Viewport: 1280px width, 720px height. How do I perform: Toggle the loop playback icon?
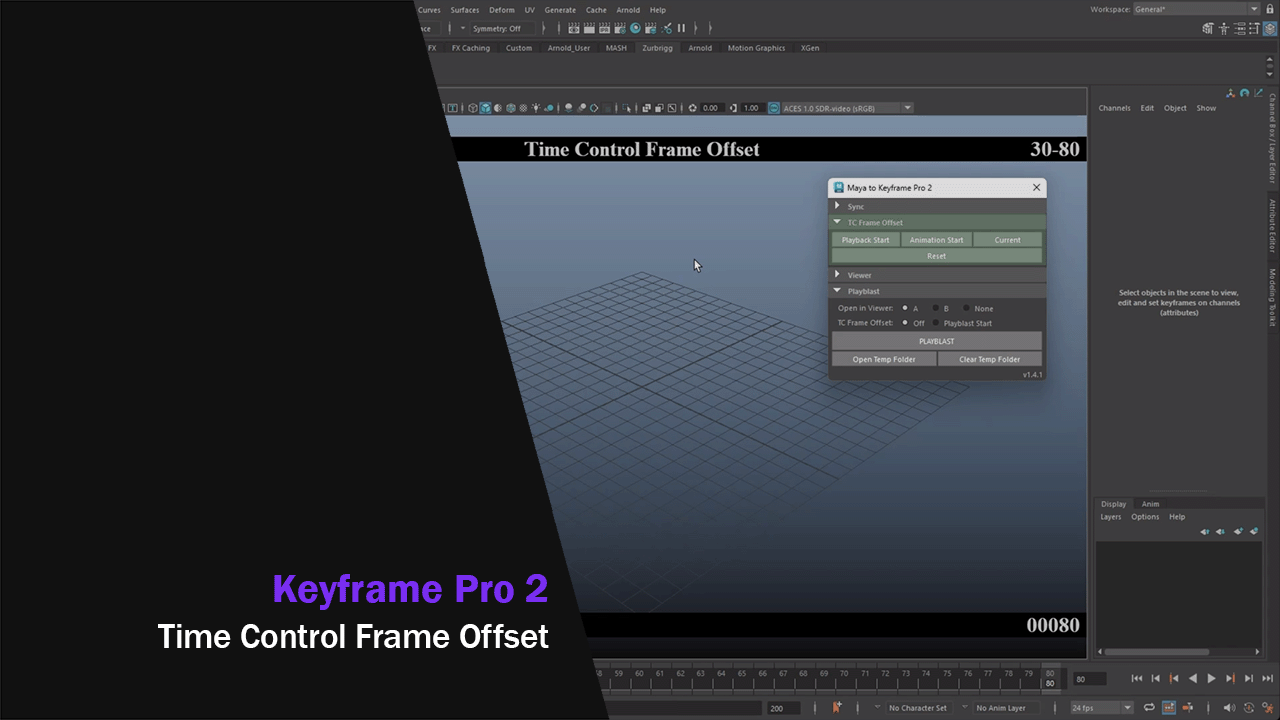1149,708
